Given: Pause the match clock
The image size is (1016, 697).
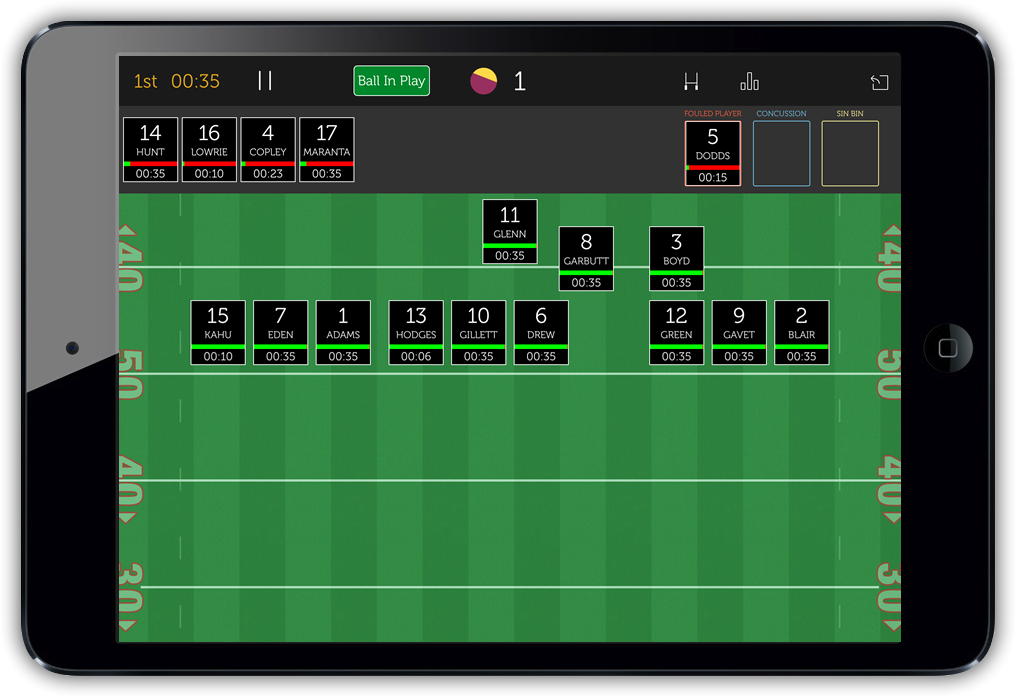Looking at the screenshot, I should pyautogui.click(x=265, y=81).
